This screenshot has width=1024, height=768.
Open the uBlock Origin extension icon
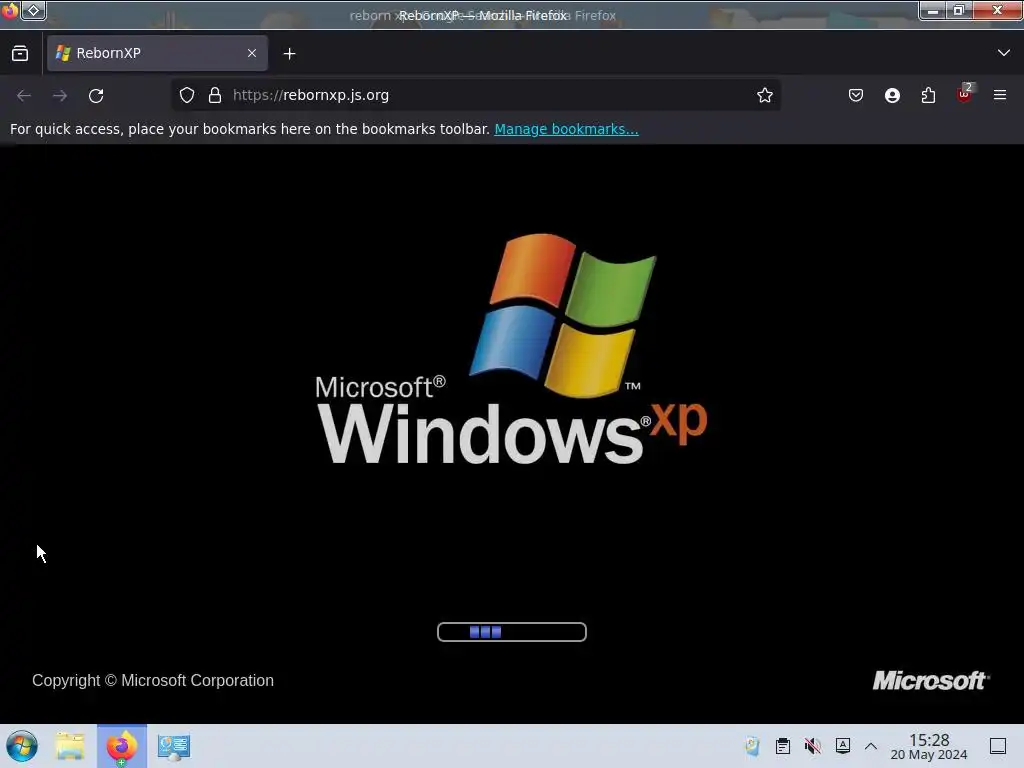click(965, 94)
